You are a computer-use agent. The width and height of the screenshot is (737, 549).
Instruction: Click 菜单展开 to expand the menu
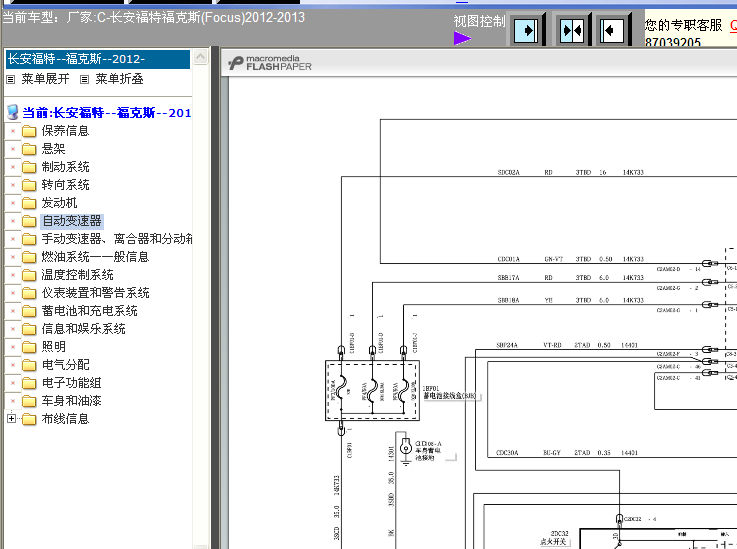[x=46, y=79]
